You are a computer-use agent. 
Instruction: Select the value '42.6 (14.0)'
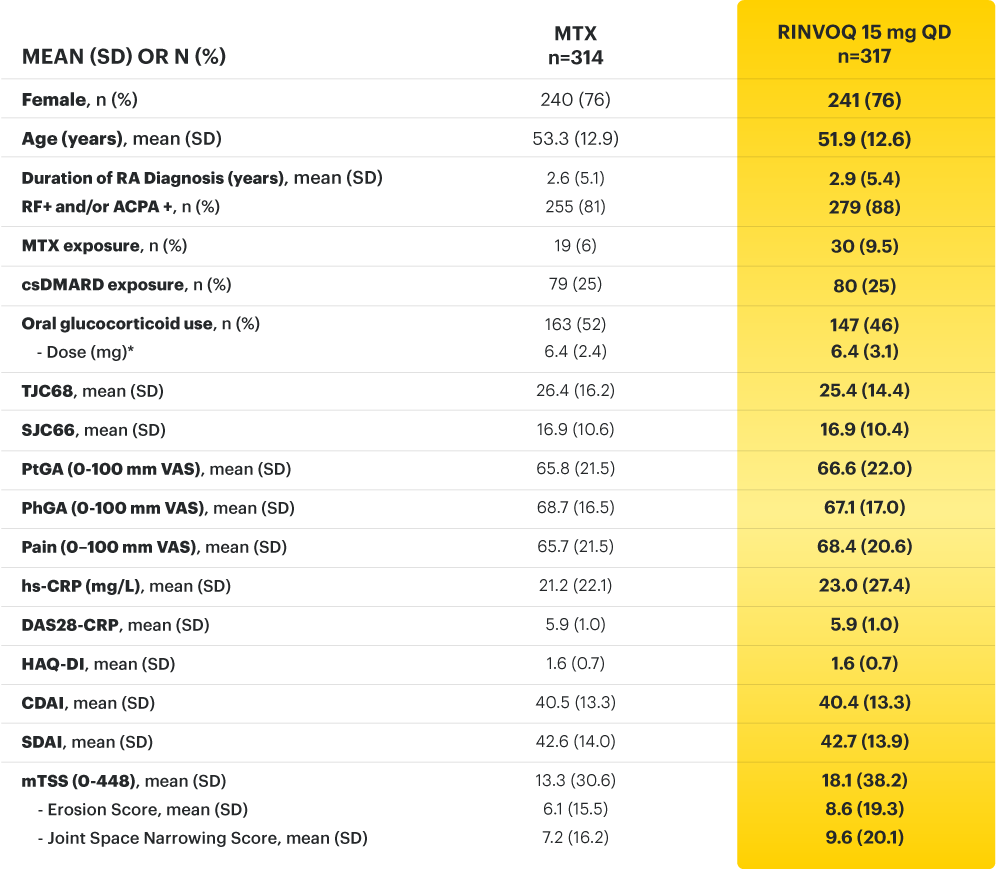(575, 741)
